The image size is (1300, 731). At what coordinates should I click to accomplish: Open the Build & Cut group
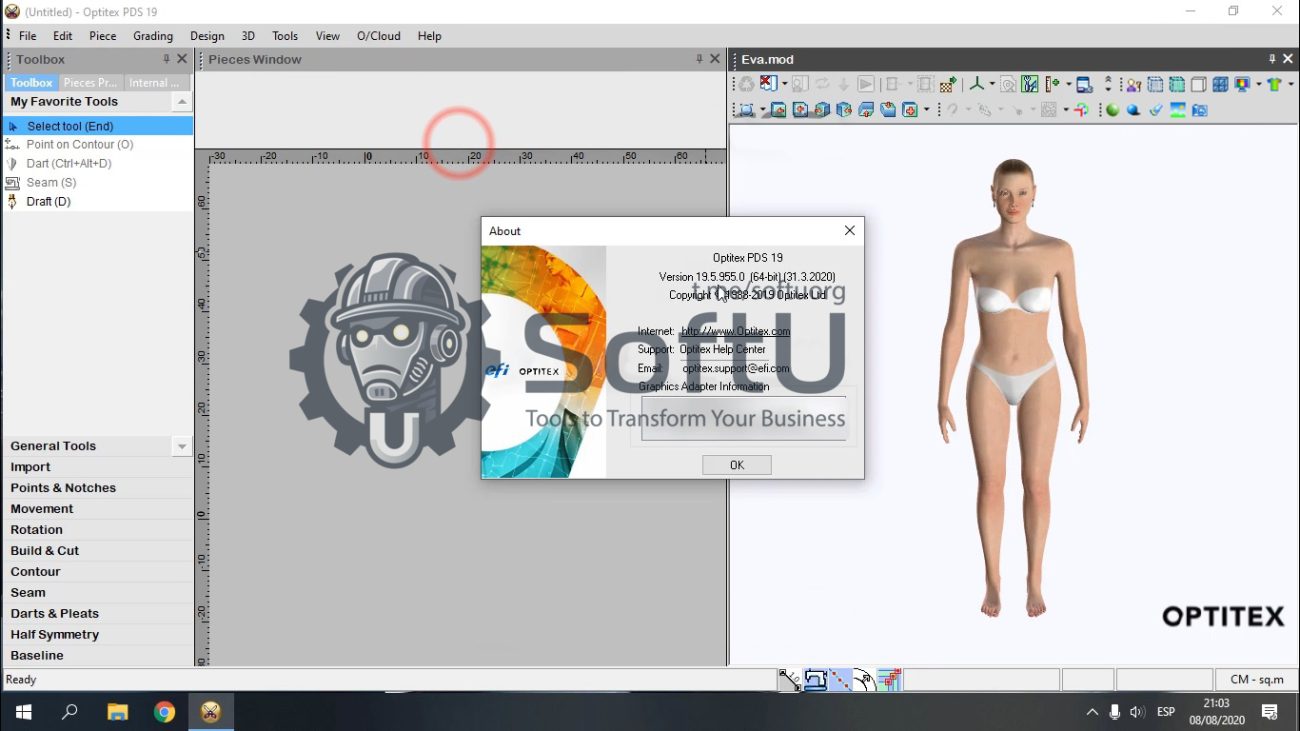coord(98,551)
